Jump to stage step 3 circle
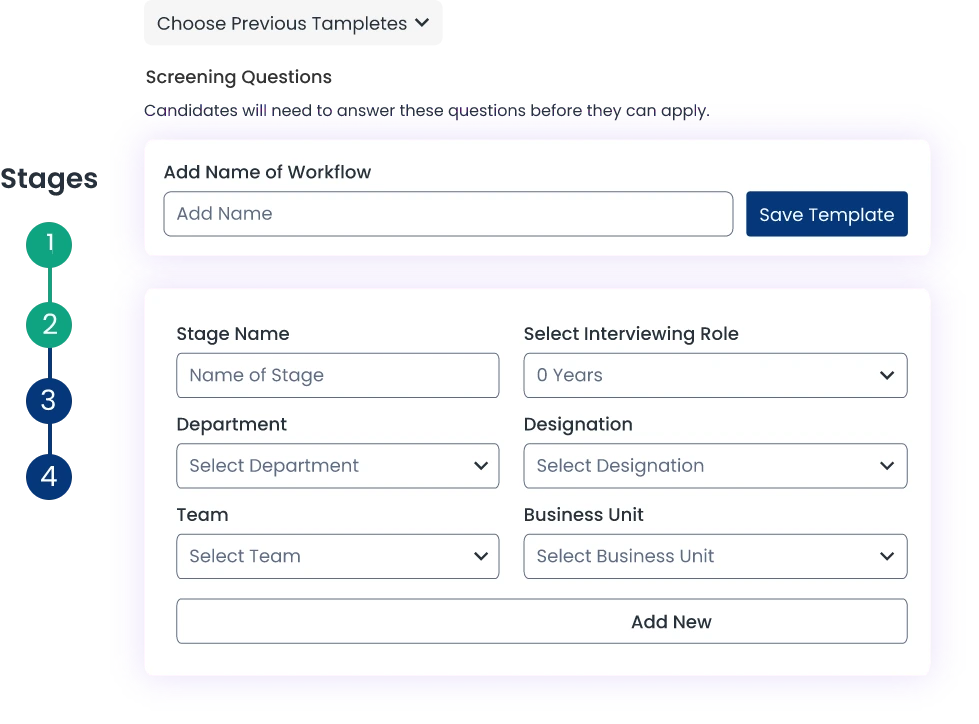Screen dimensions: 979x724 (x=49, y=401)
